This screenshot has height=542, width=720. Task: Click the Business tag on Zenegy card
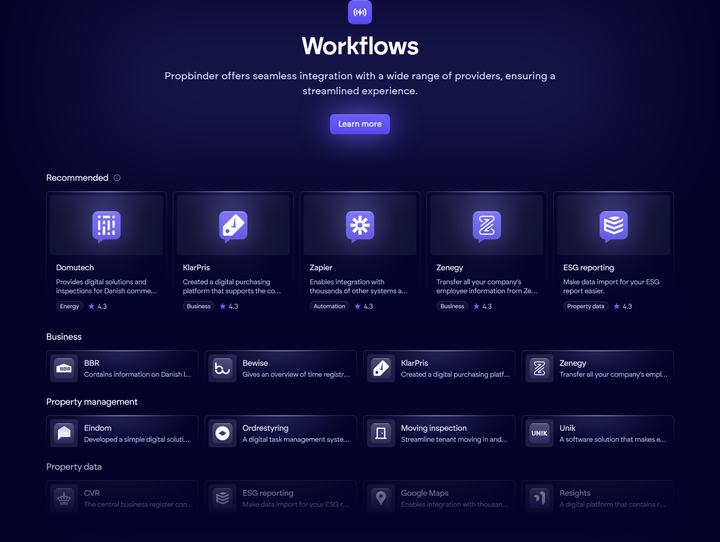pos(452,306)
